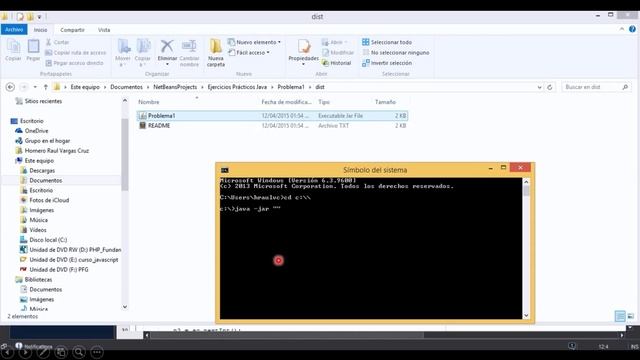Open the Fácil acceso dropdown

tap(249, 53)
